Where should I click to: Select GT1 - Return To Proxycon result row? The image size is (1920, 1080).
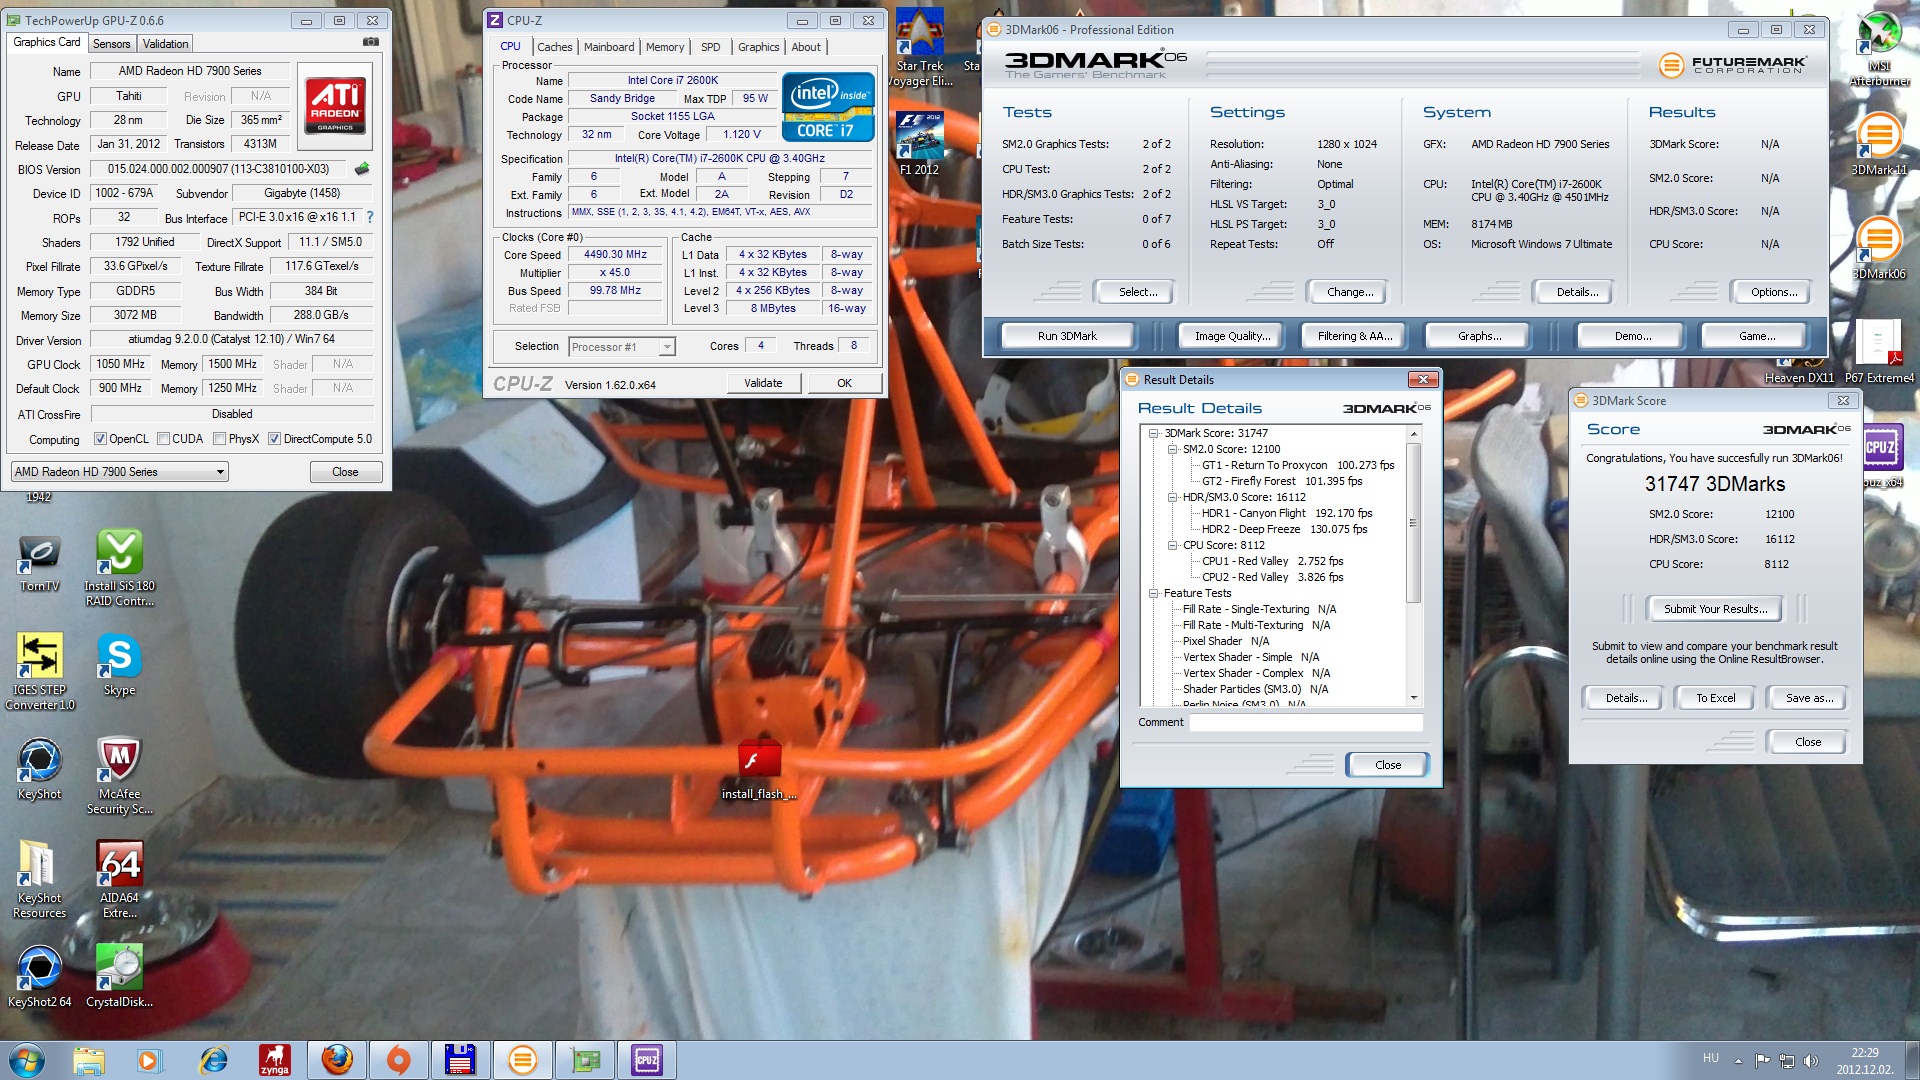[1297, 465]
